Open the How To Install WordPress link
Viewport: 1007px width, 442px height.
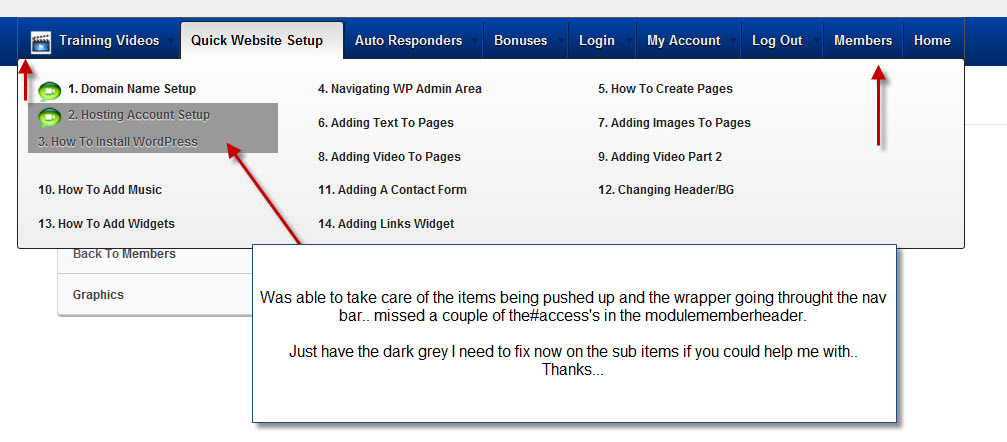click(x=118, y=142)
